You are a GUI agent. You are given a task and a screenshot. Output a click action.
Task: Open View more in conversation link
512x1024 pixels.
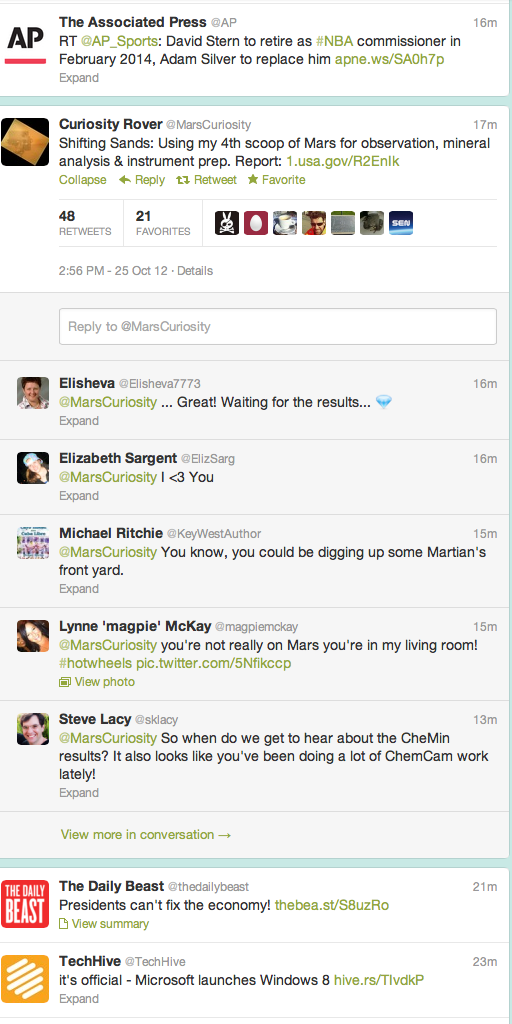tap(146, 835)
